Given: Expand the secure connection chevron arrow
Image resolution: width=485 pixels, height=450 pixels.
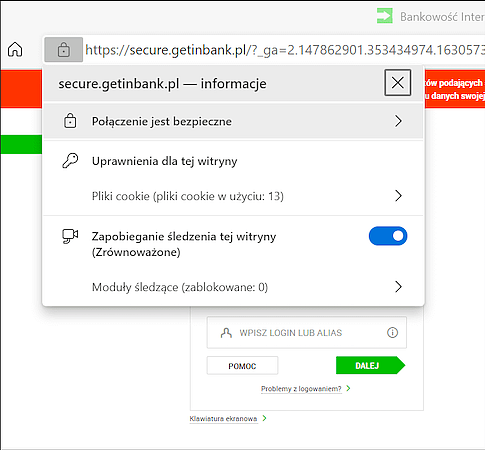Looking at the screenshot, I should pyautogui.click(x=398, y=121).
